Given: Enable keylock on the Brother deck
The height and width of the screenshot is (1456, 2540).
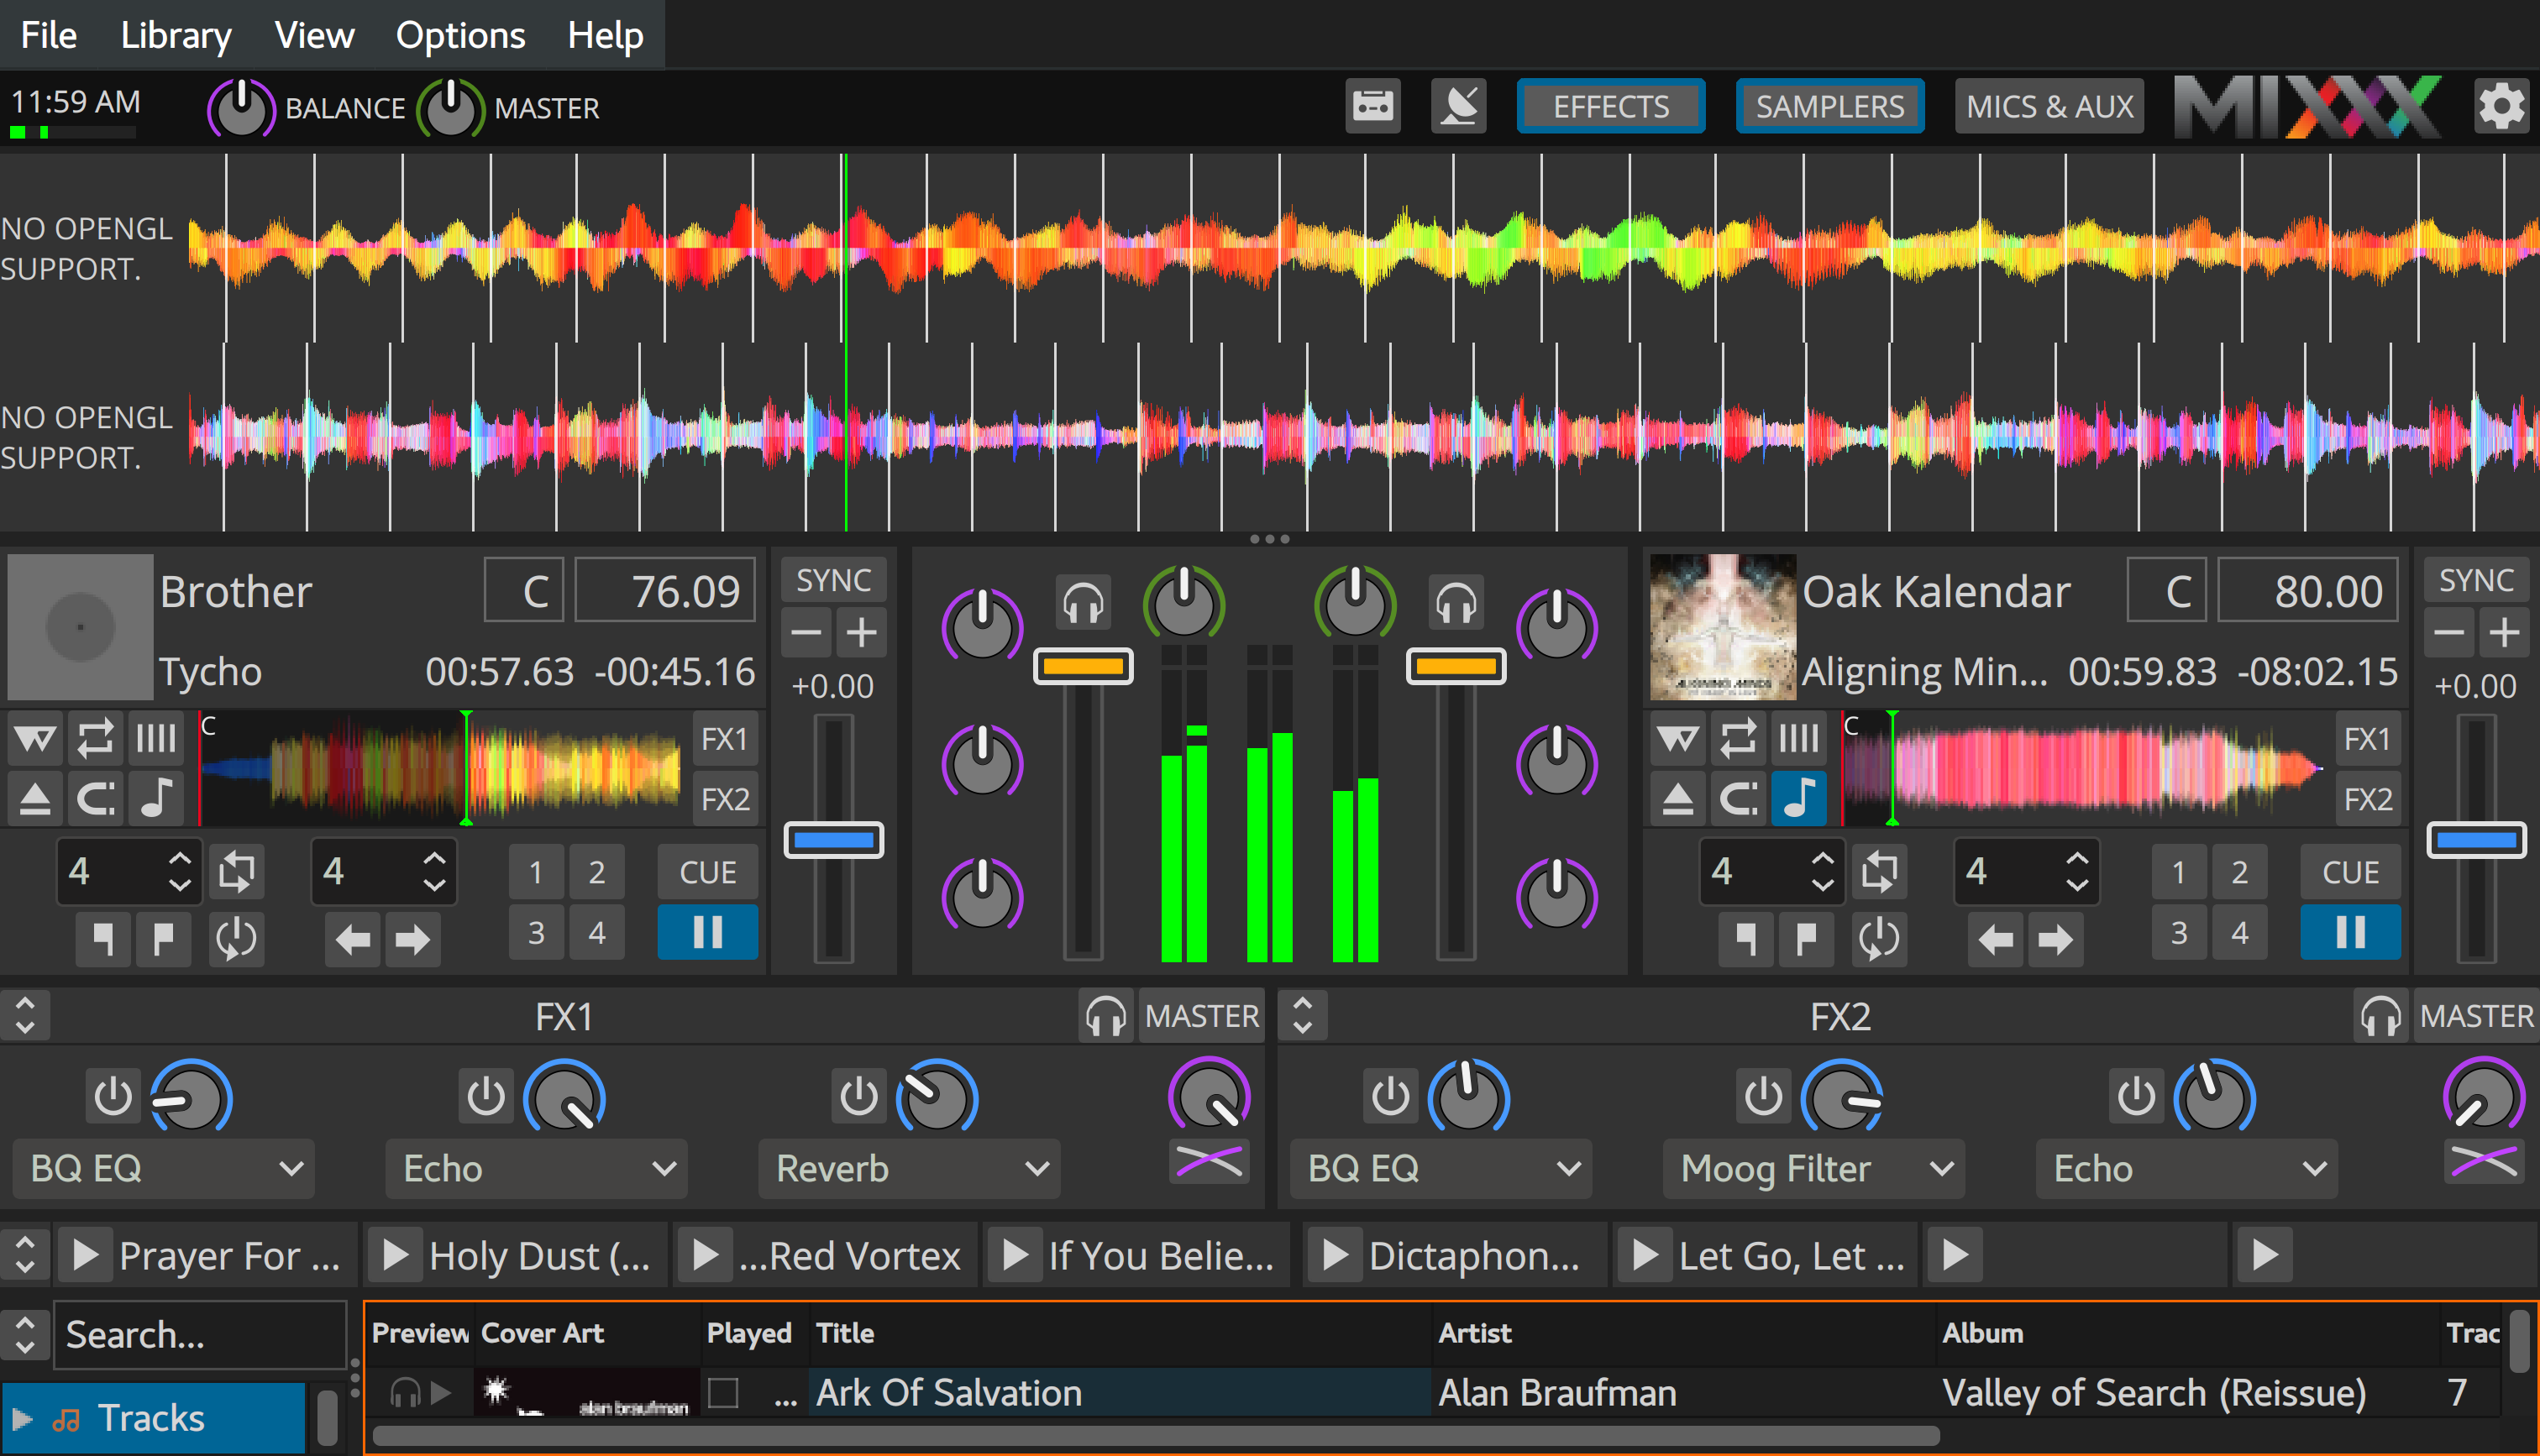Looking at the screenshot, I should 156,799.
